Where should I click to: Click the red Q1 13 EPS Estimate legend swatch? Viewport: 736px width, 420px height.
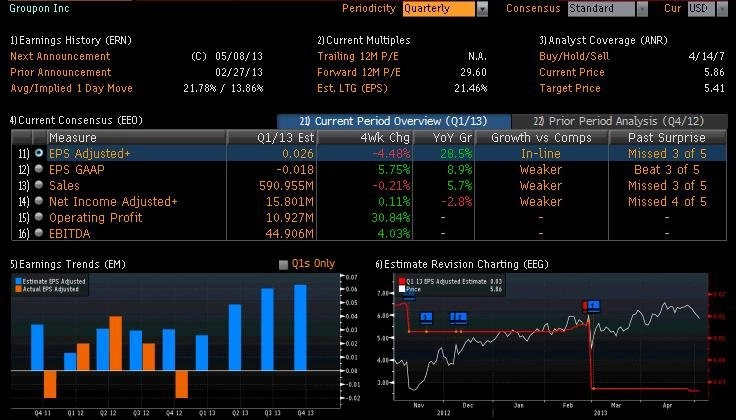tap(402, 282)
